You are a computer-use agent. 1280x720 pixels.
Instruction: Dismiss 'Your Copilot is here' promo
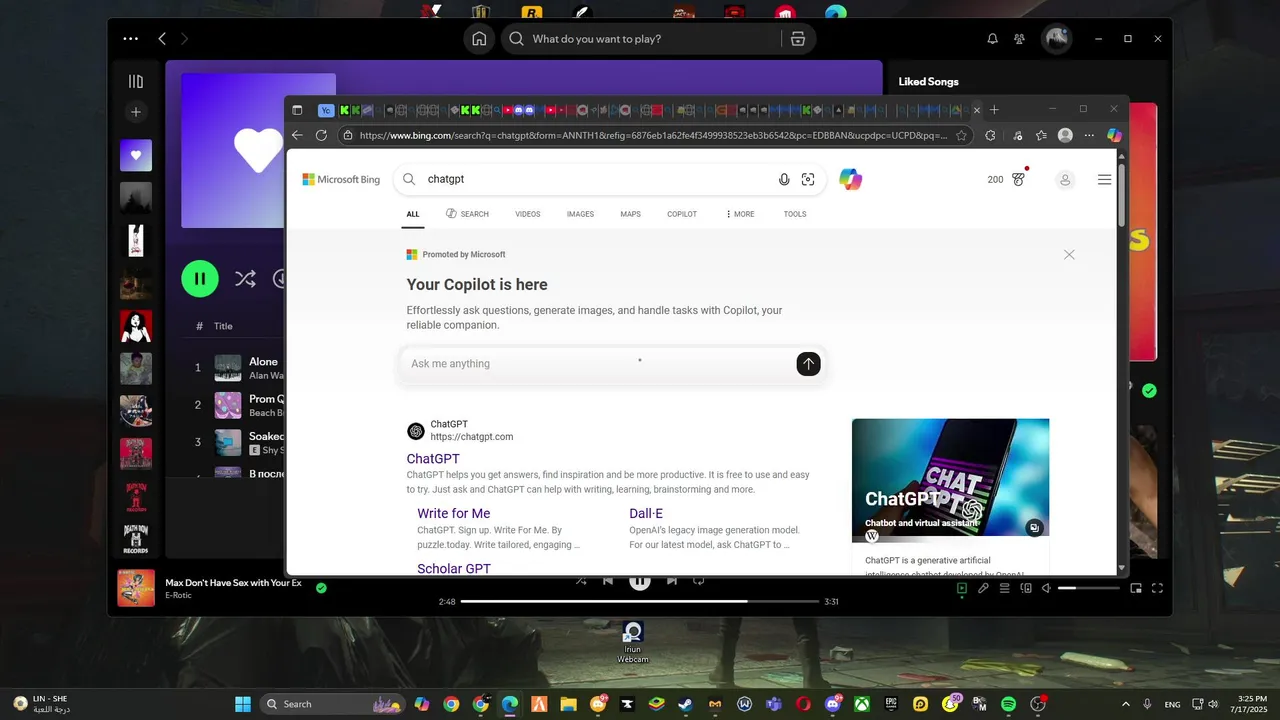click(1069, 255)
